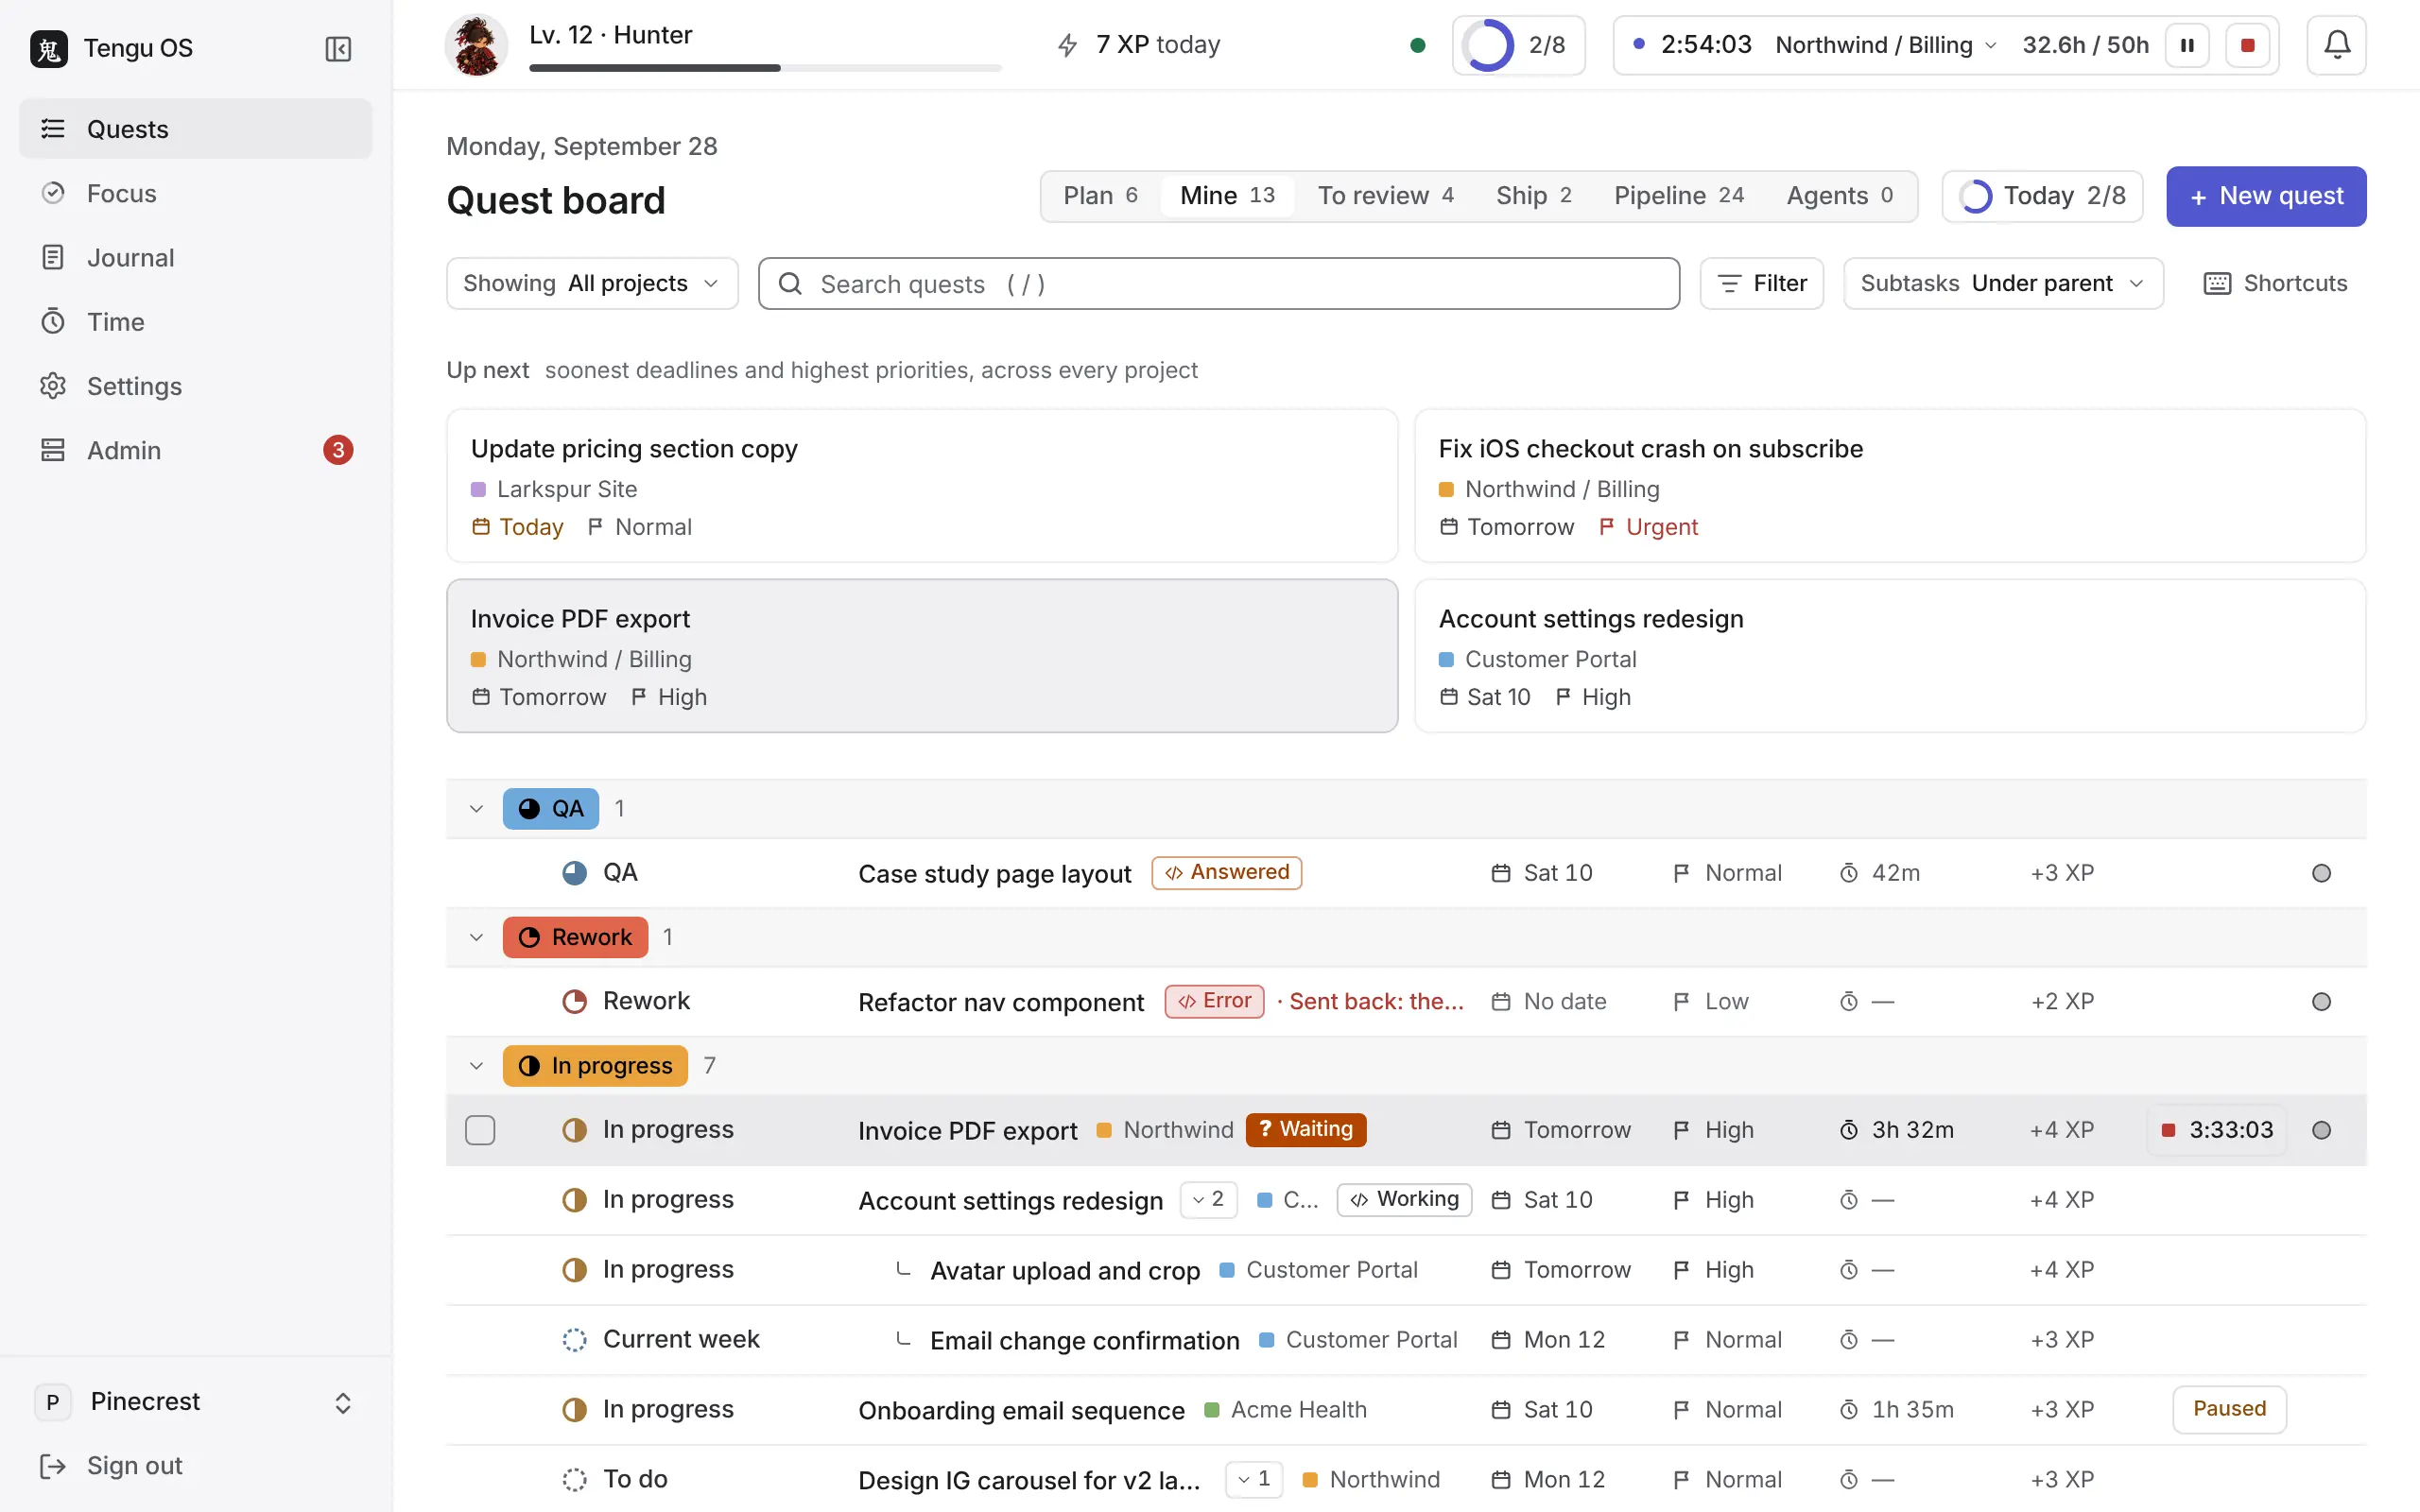Click the QA status icon on Case study row
2420x1512 pixels.
pyautogui.click(x=574, y=873)
